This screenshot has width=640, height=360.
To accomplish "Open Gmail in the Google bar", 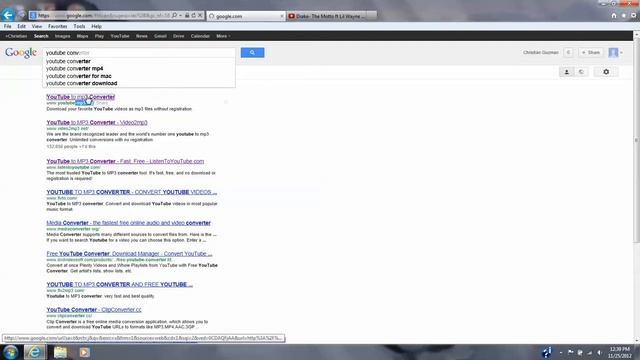I will coord(160,36).
